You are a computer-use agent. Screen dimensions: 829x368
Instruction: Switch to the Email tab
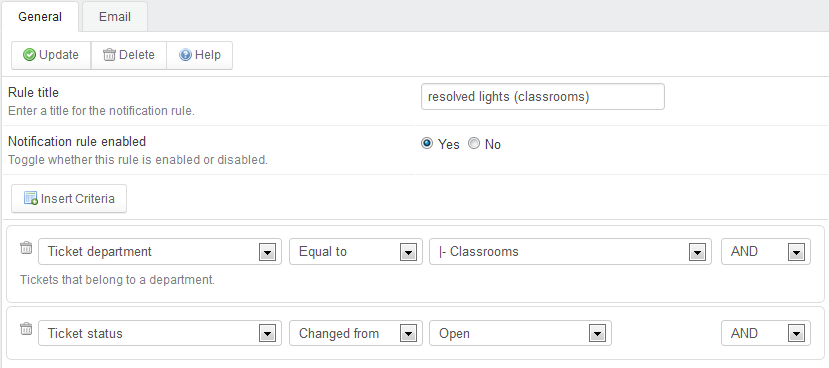pyautogui.click(x=115, y=17)
